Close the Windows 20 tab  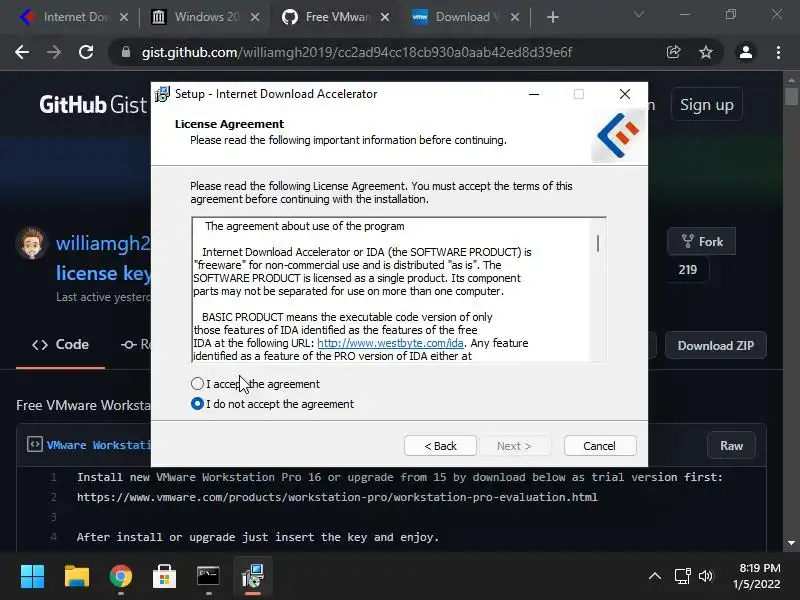[x=255, y=17]
